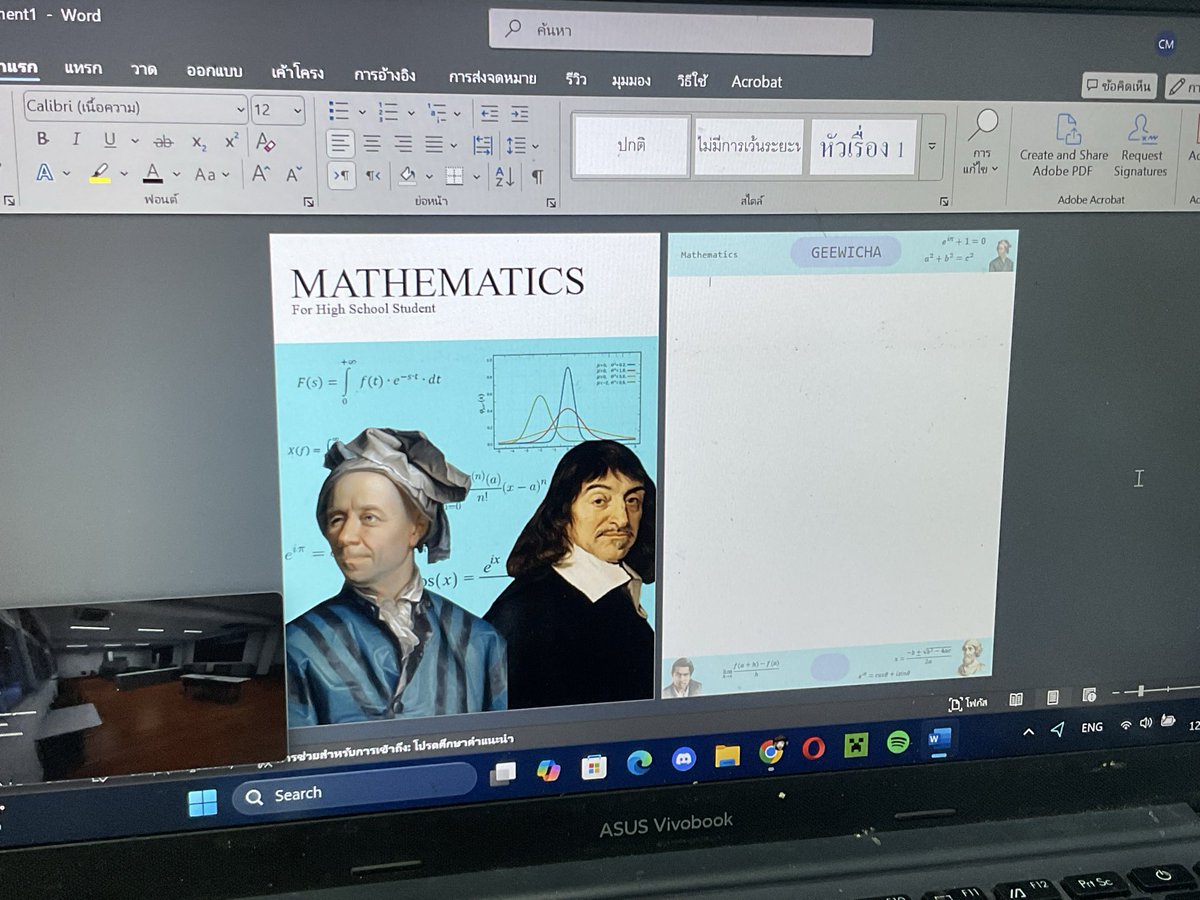Open the underline style dropdown arrow

[135, 141]
